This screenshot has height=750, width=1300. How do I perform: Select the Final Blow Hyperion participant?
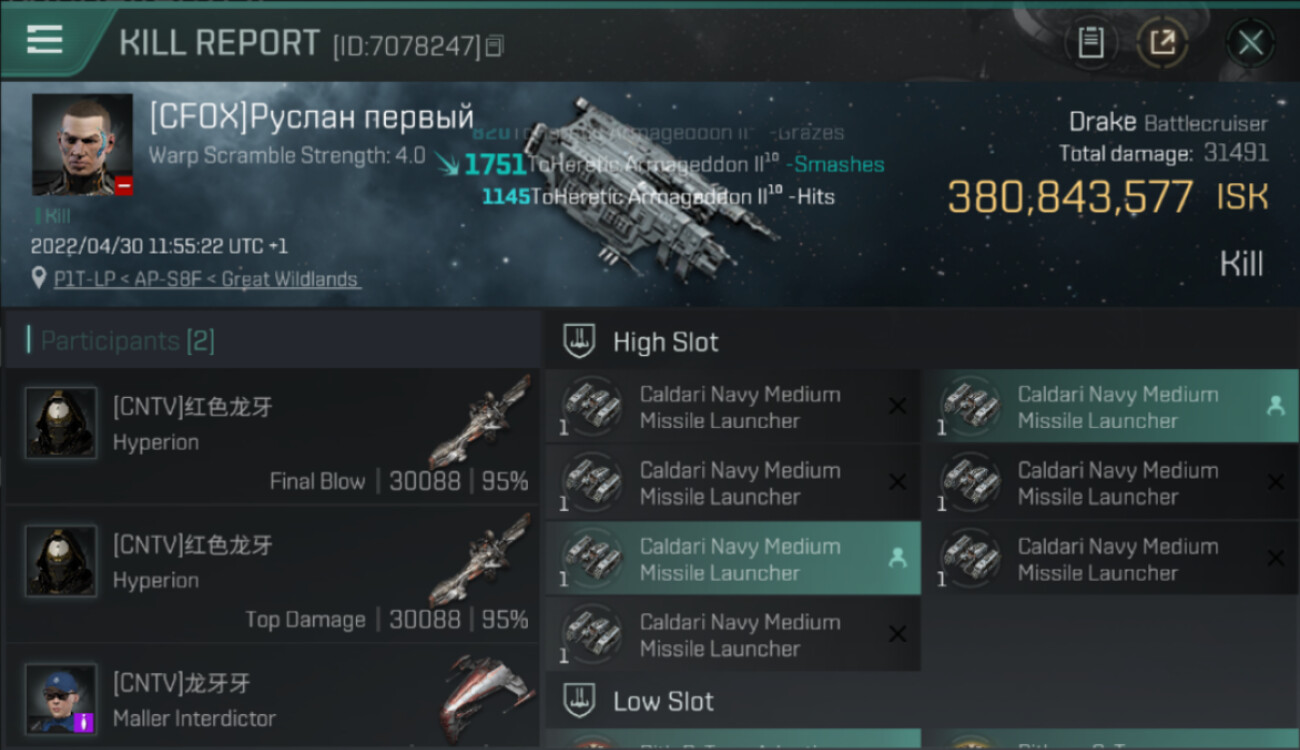pos(270,437)
